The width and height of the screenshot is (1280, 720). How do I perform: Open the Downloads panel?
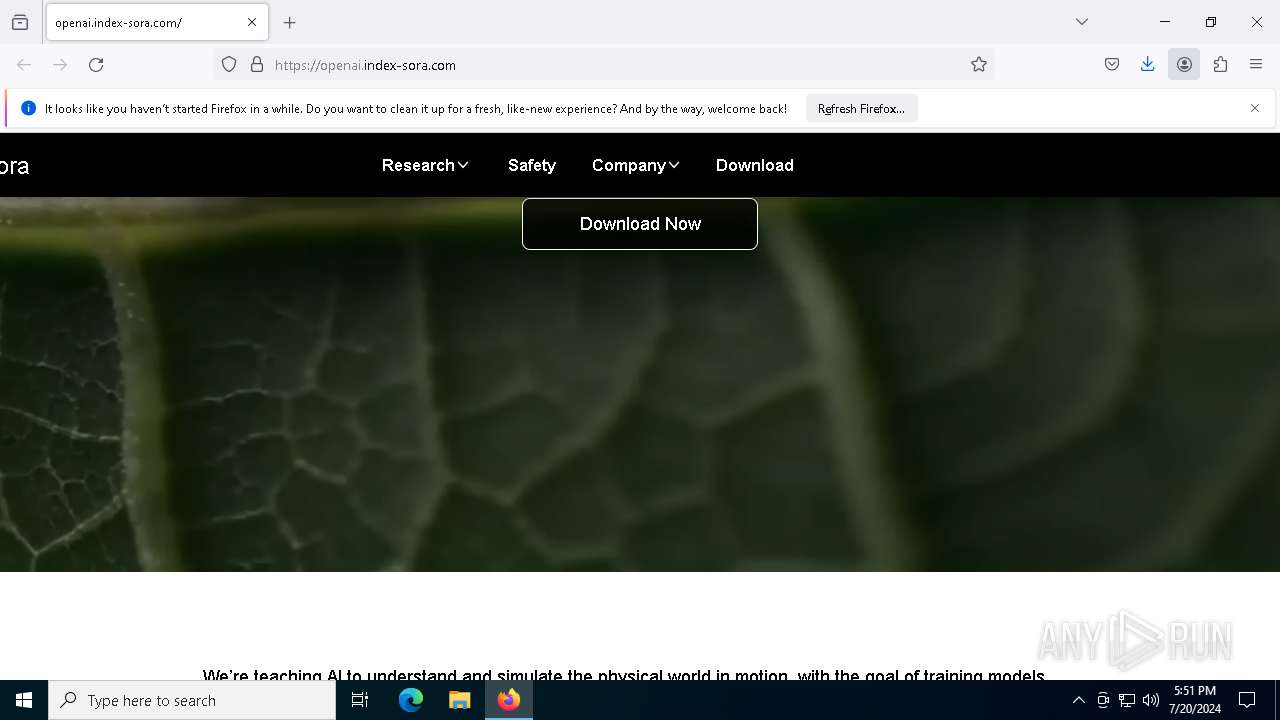tap(1148, 65)
